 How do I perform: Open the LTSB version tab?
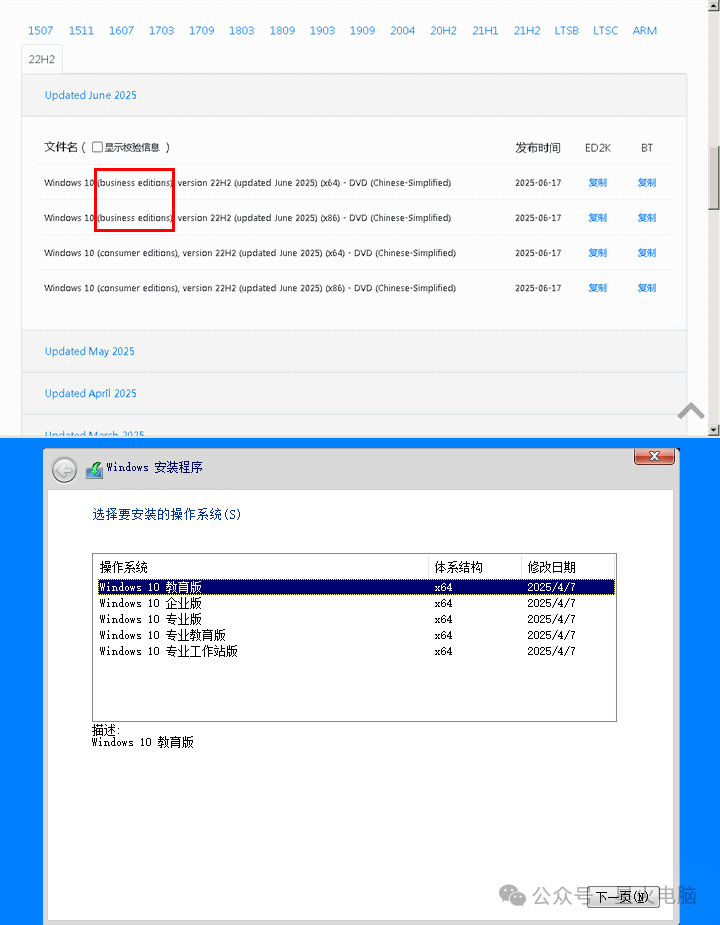[x=567, y=31]
